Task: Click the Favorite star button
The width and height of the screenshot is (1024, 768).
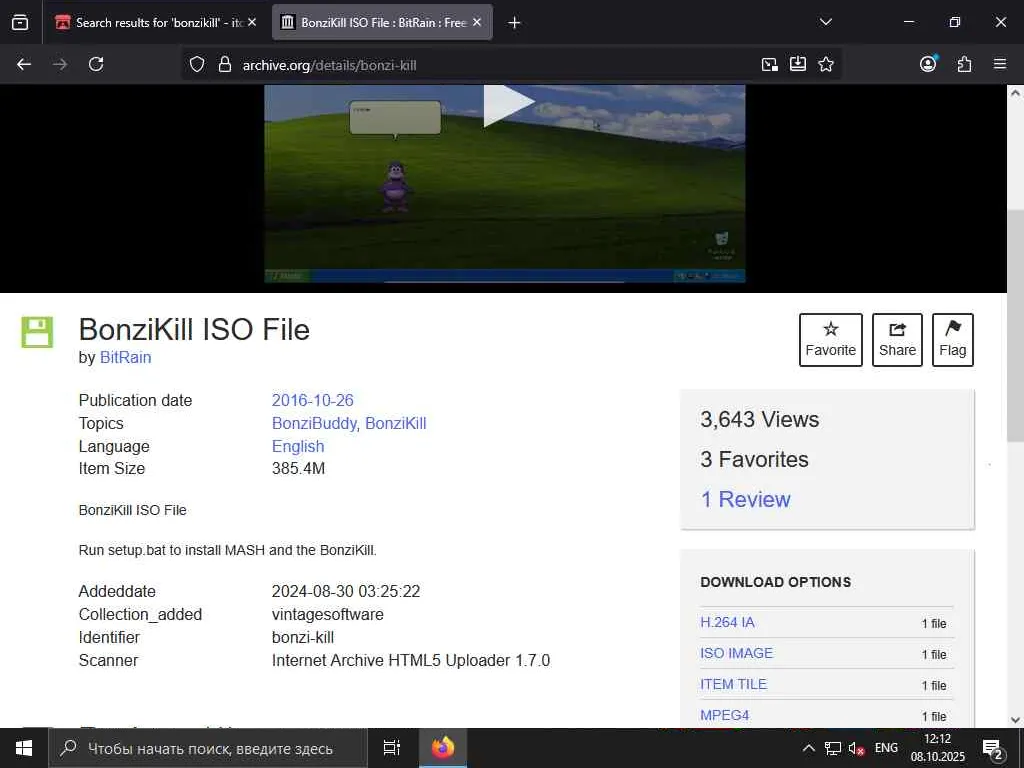Action: pyautogui.click(x=831, y=340)
